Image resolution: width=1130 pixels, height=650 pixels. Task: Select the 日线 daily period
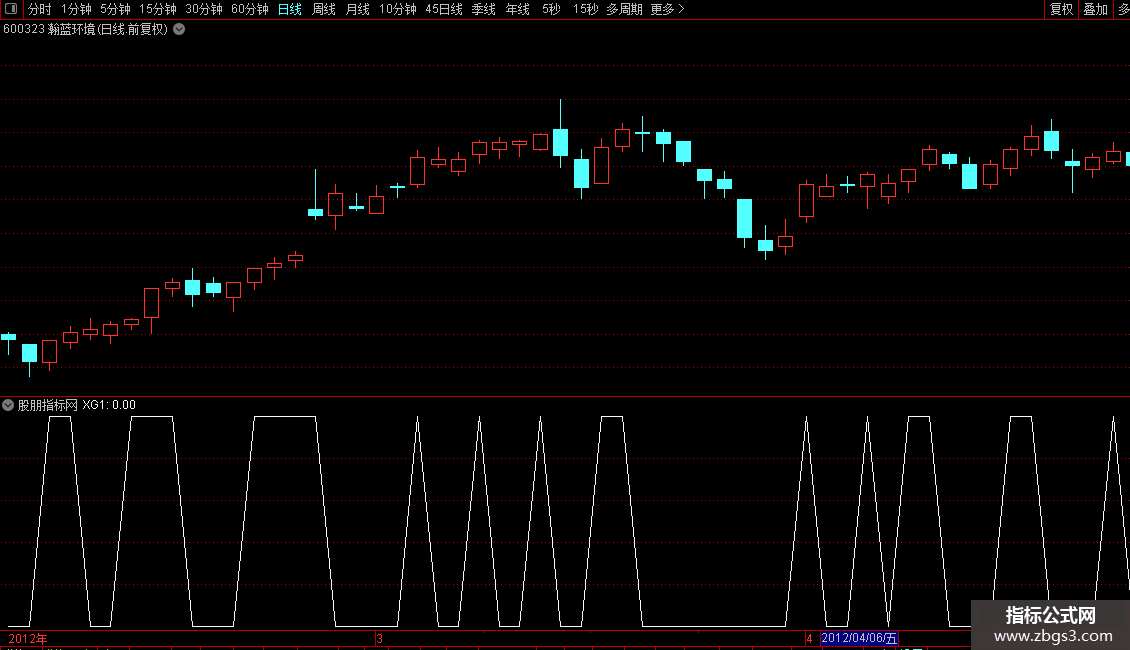(290, 9)
